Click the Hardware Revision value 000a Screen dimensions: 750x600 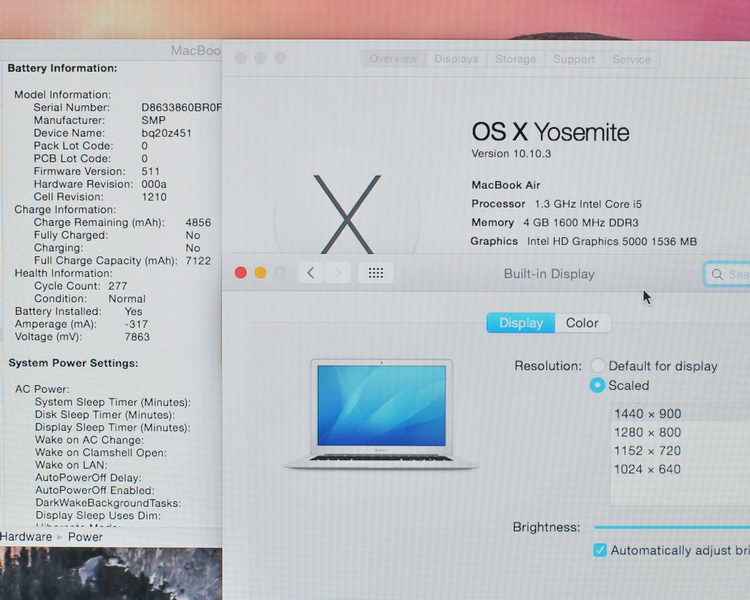154,184
